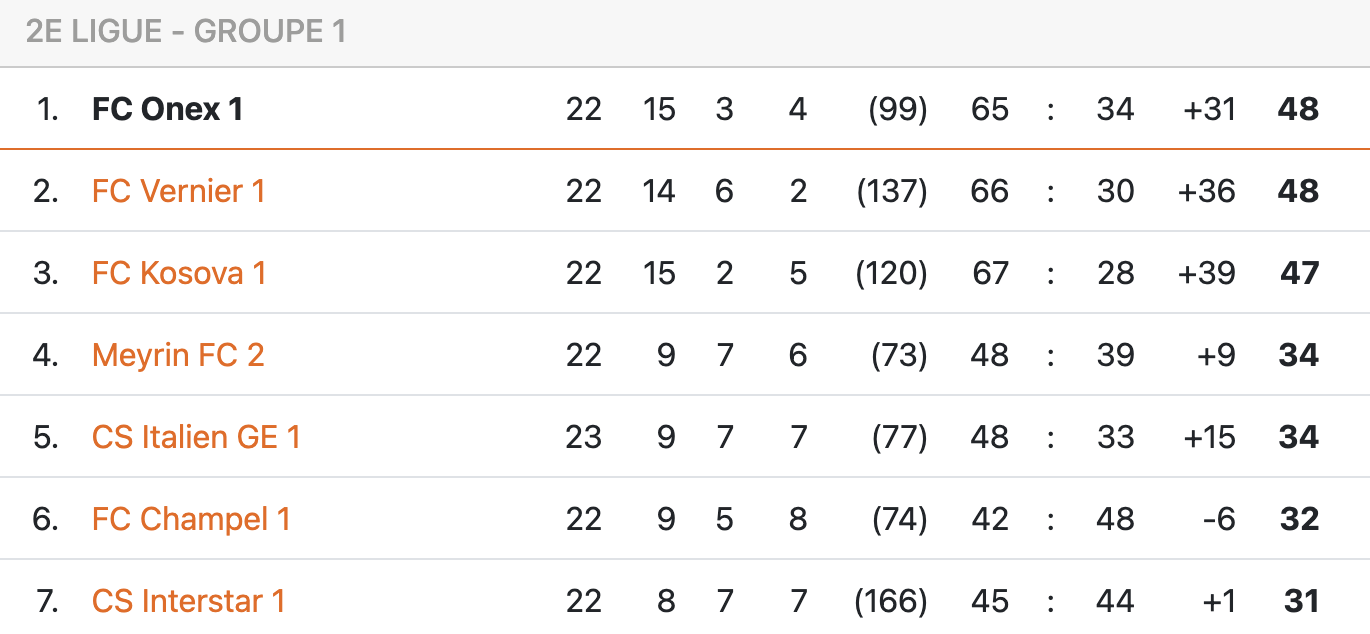This screenshot has width=1370, height=634.
Task: Click the bold FC Onex 1 name
Action: (168, 109)
